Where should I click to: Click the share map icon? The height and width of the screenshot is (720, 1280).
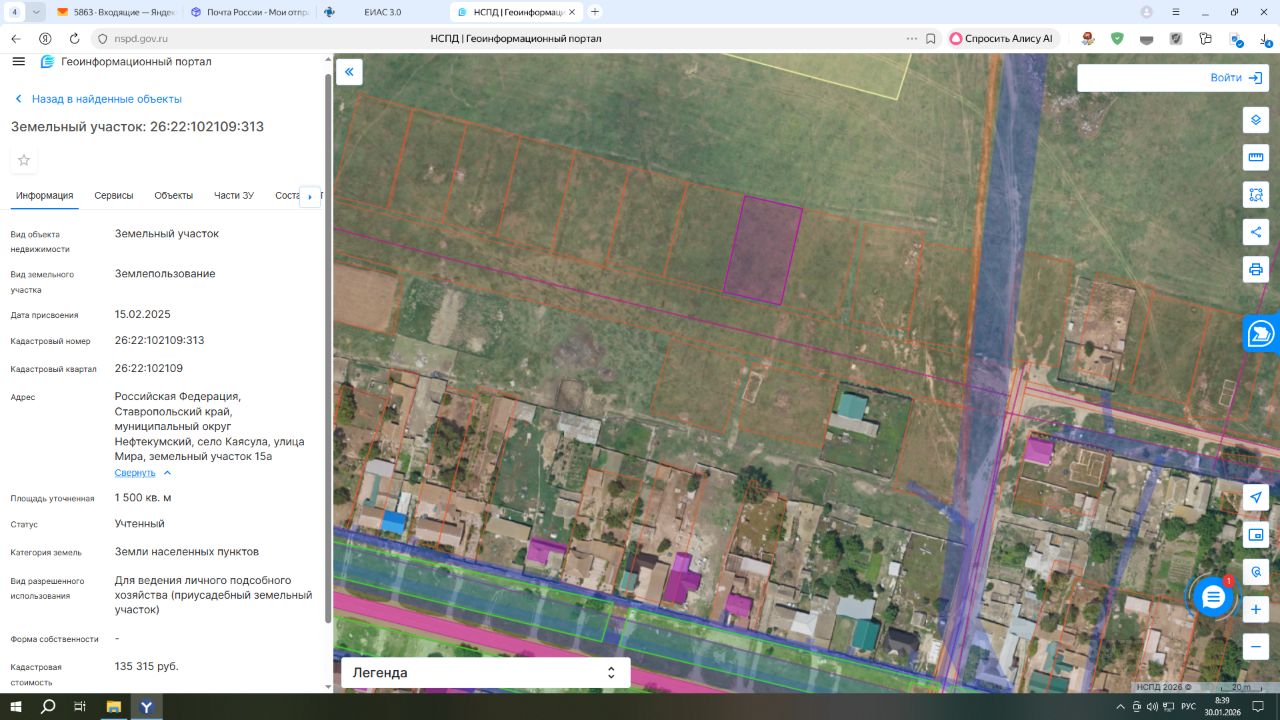[x=1256, y=232]
